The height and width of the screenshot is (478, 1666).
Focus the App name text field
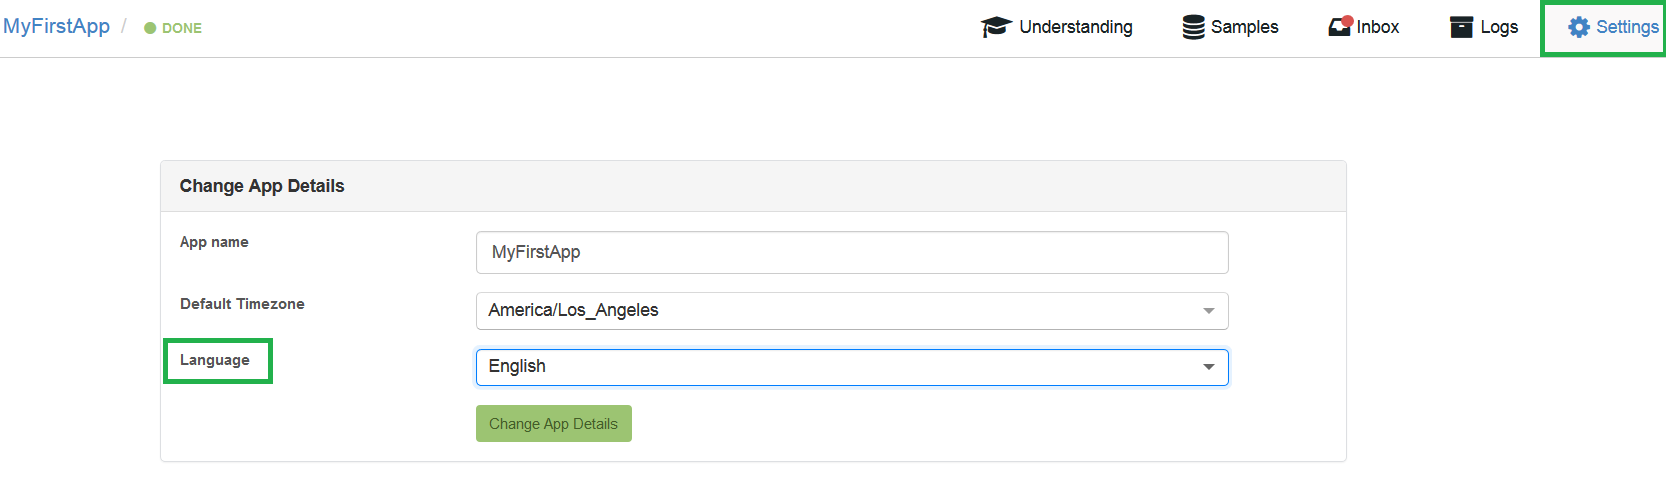point(852,252)
